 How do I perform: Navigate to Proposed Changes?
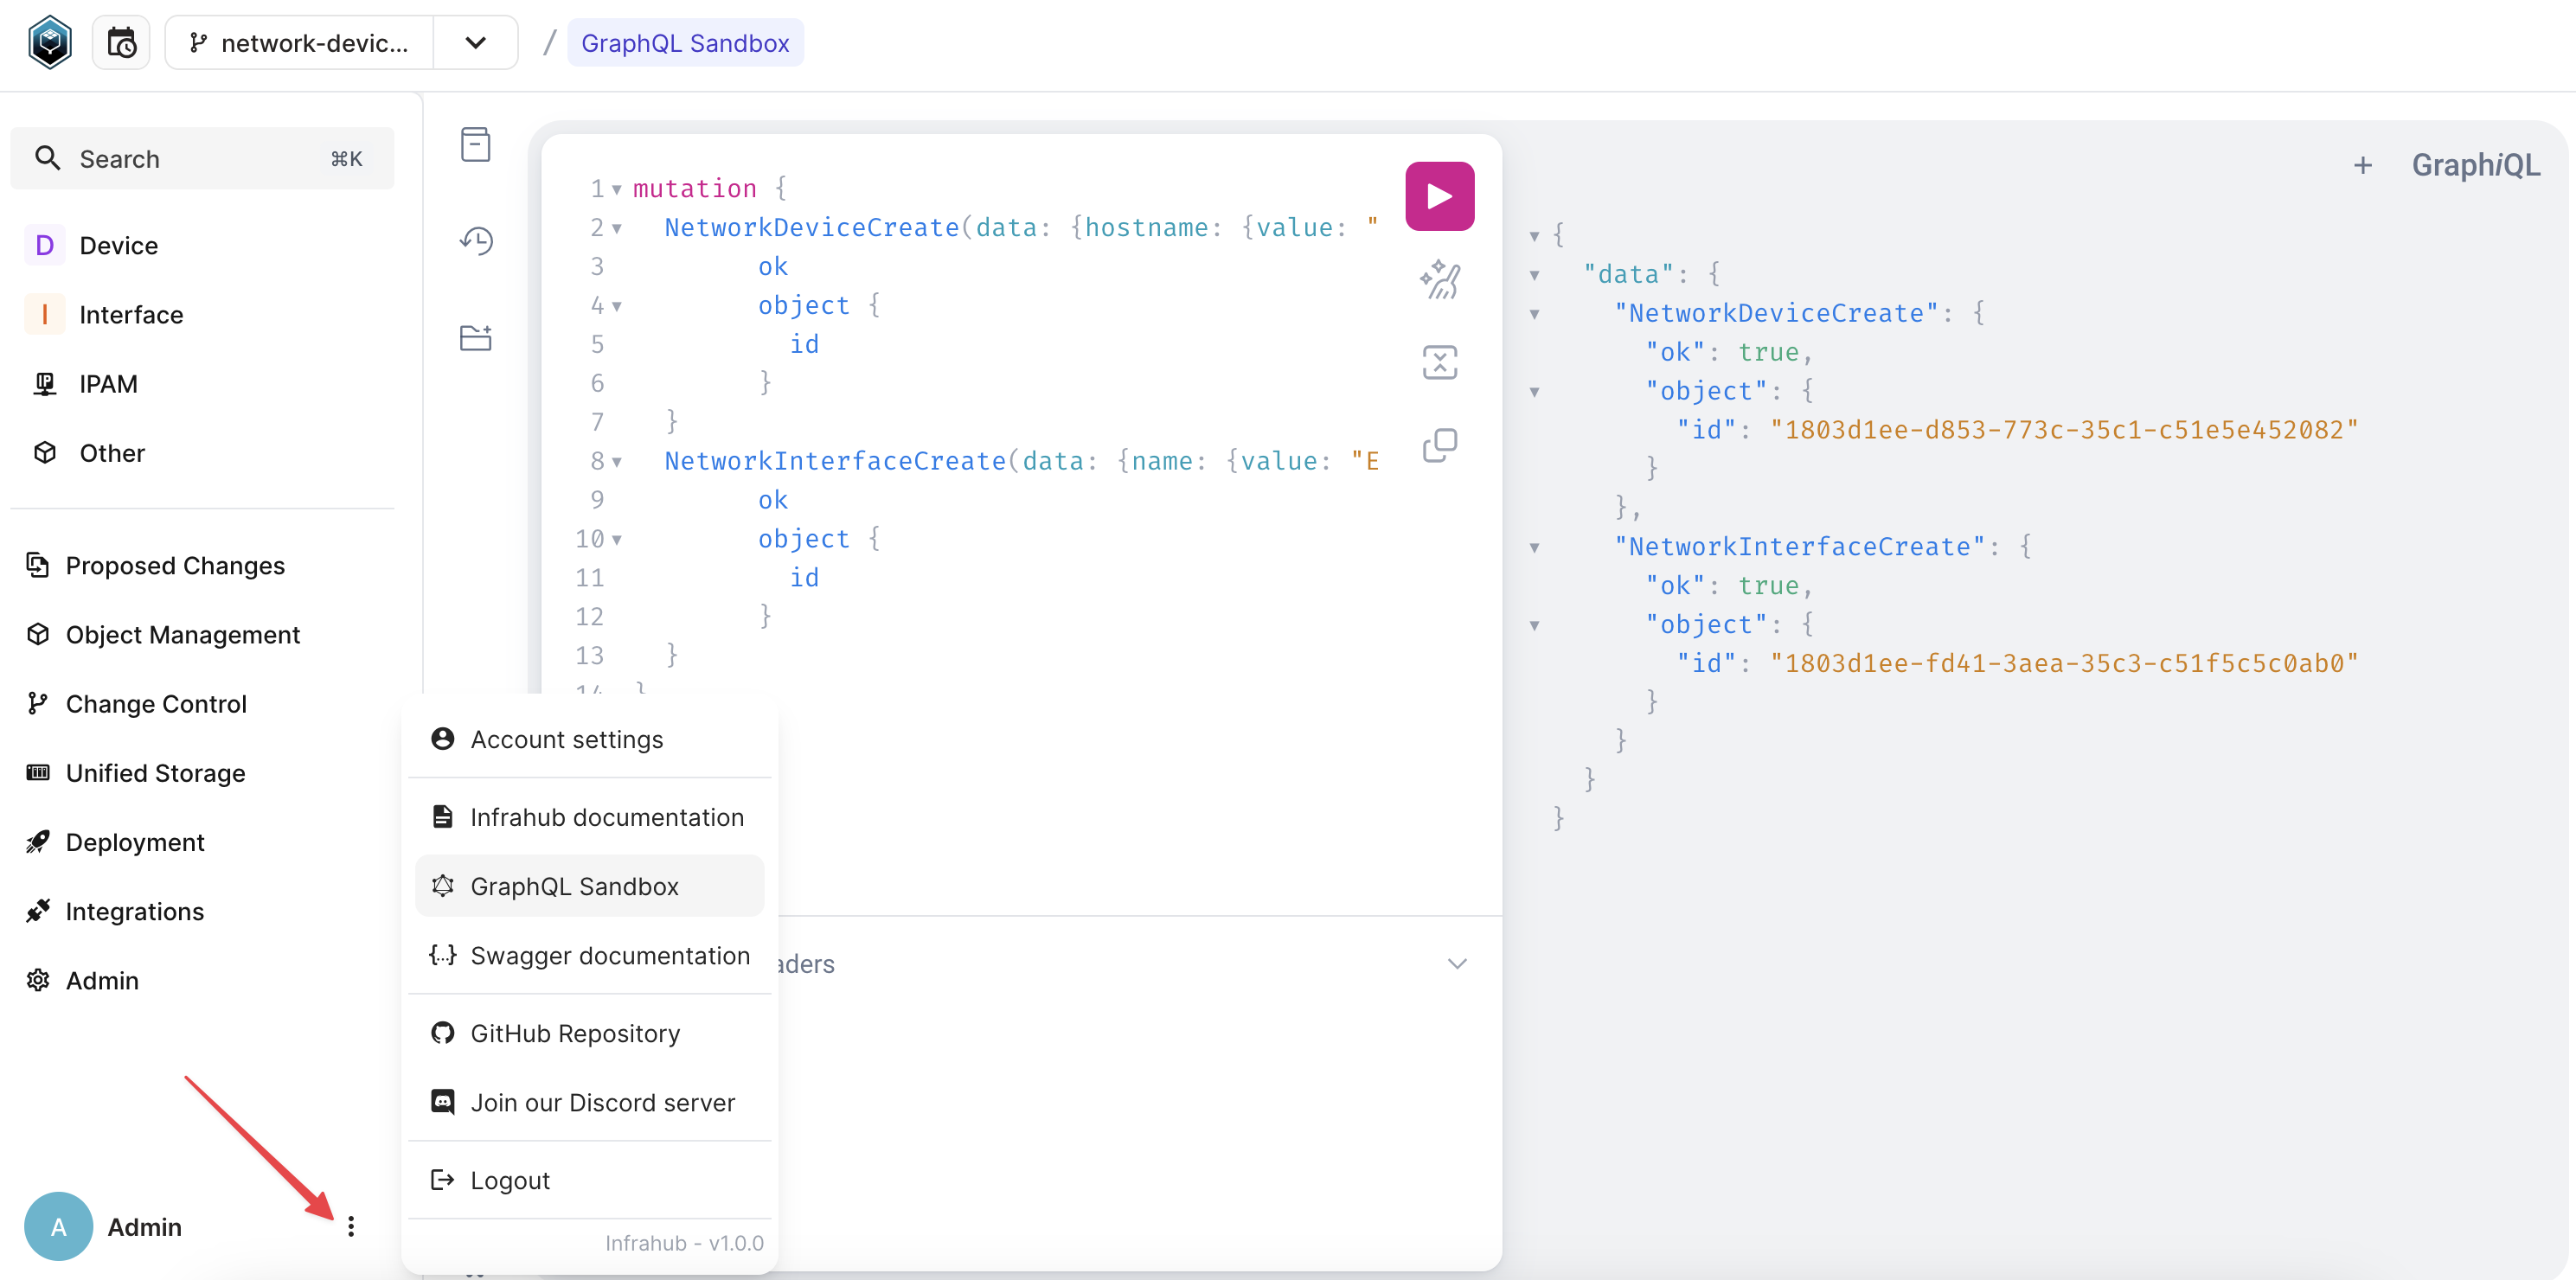[x=175, y=565]
